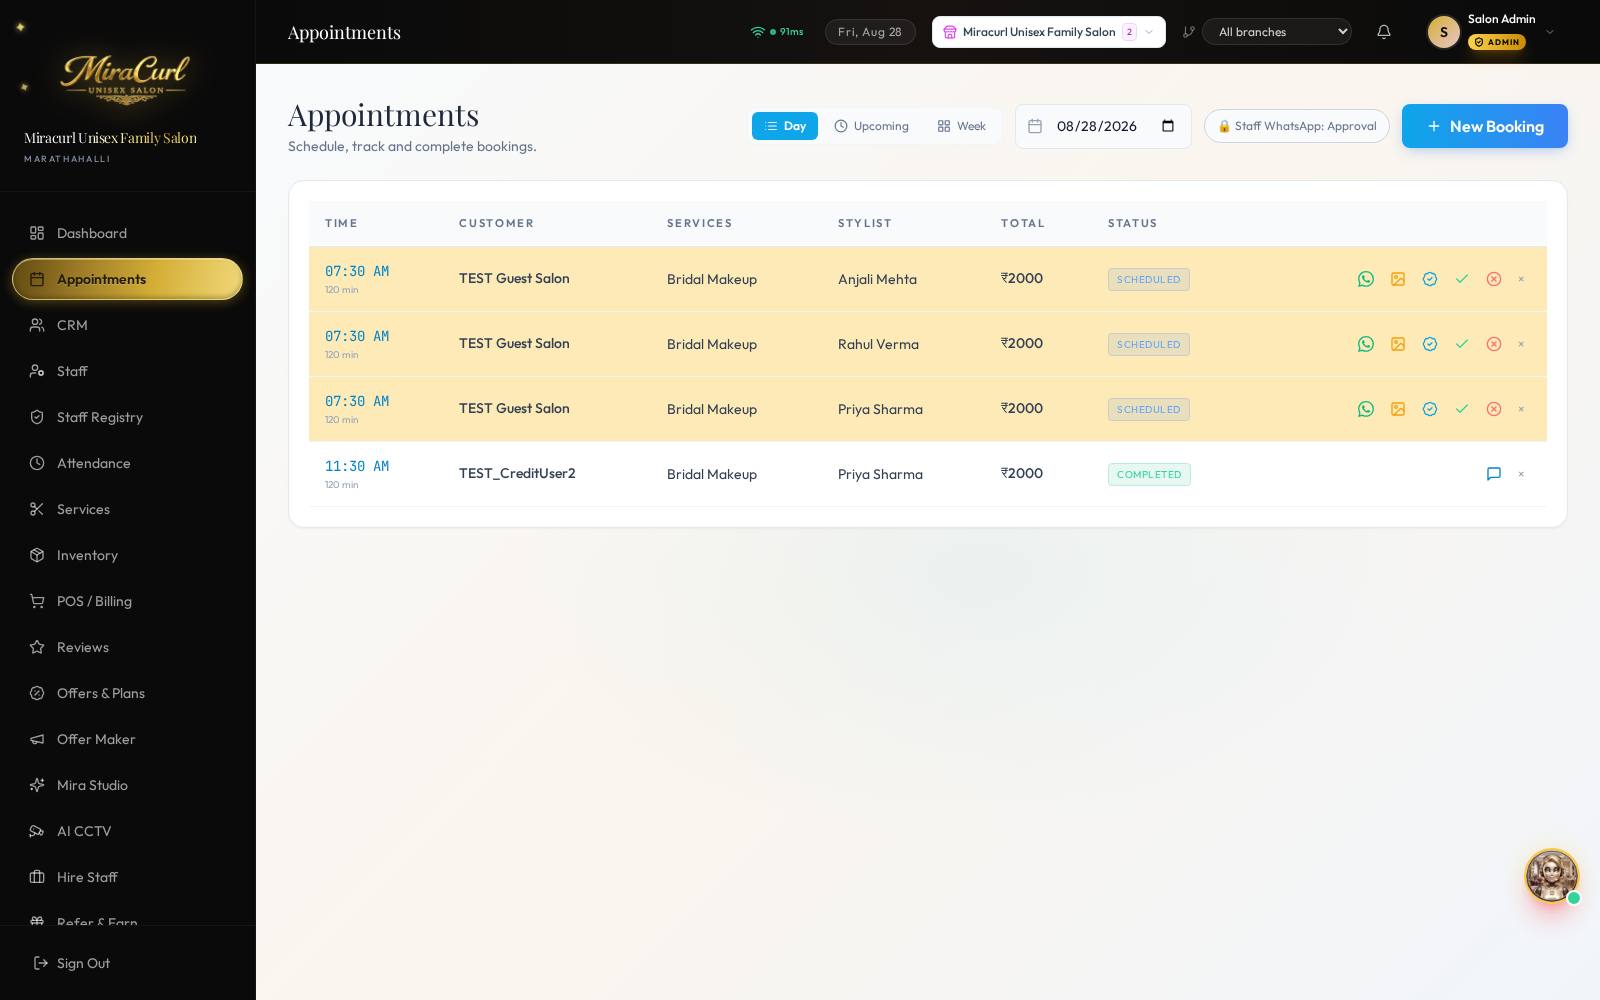Viewport: 1600px width, 1000px height.
Task: Click the COMPLETED status badge
Action: (x=1149, y=474)
